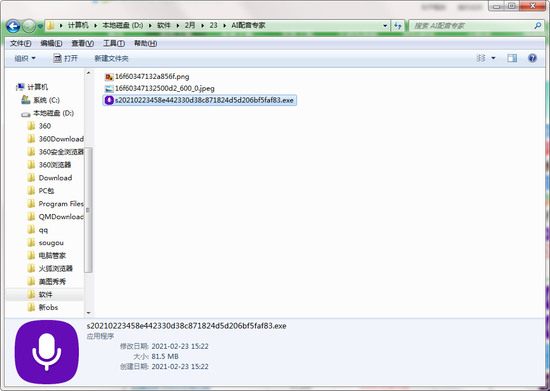Open the recent pages dropdown arrow

tap(40, 26)
